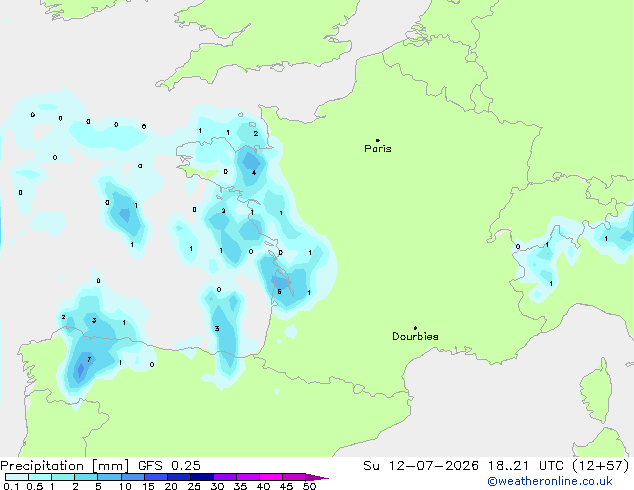The height and width of the screenshot is (490, 634).
Task: Click the 30 to 35 purple swatch
Action: coord(225,477)
